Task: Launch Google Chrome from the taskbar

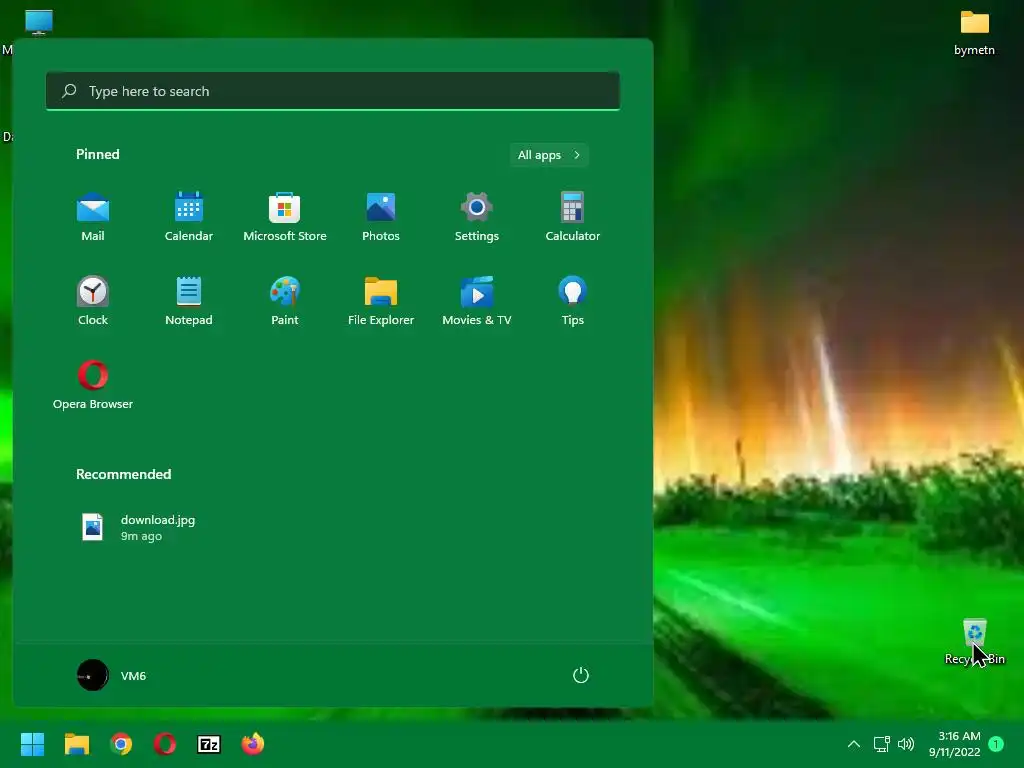Action: pos(121,744)
